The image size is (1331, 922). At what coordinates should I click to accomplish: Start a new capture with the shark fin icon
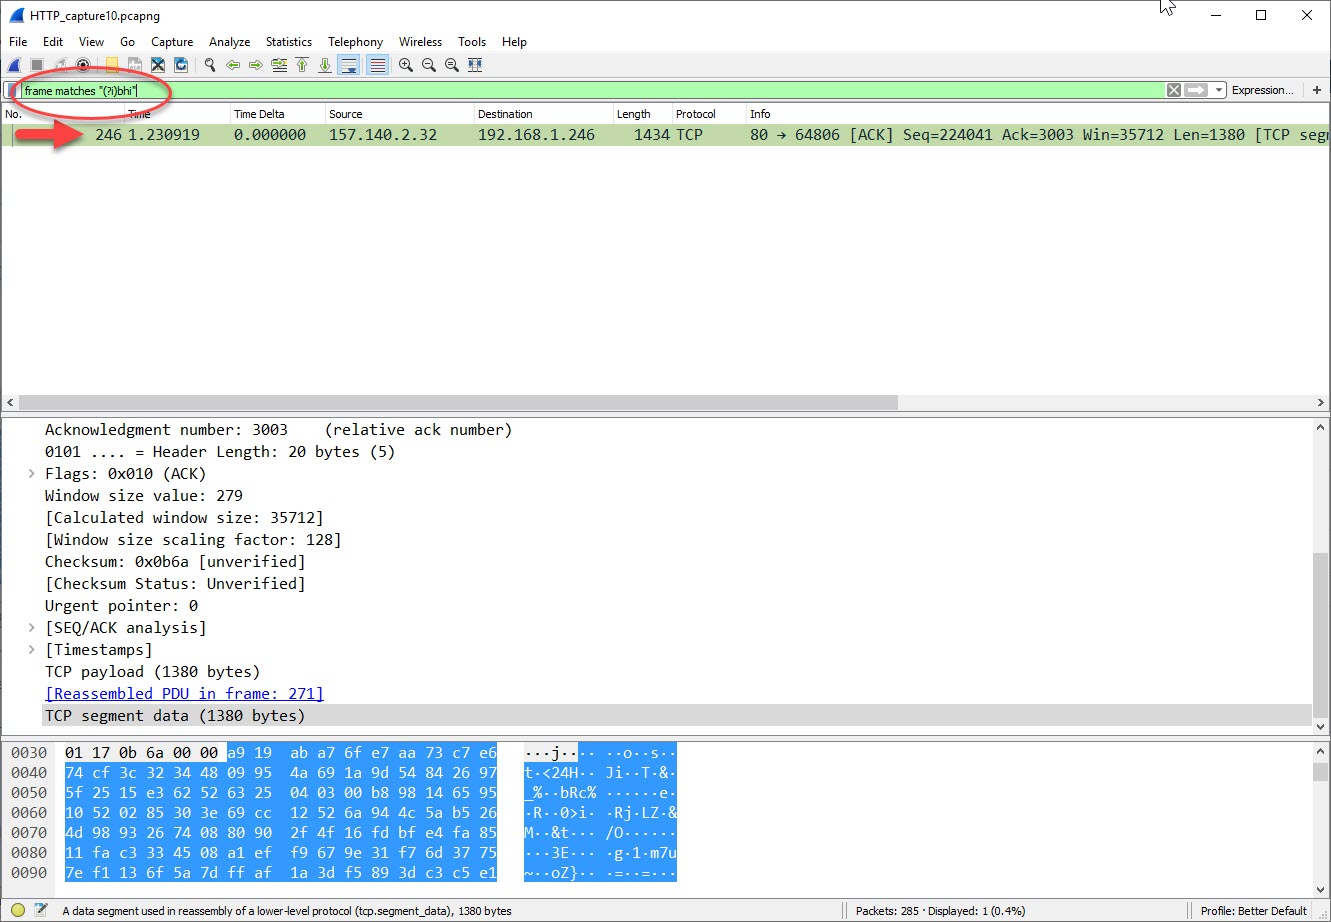click(14, 65)
